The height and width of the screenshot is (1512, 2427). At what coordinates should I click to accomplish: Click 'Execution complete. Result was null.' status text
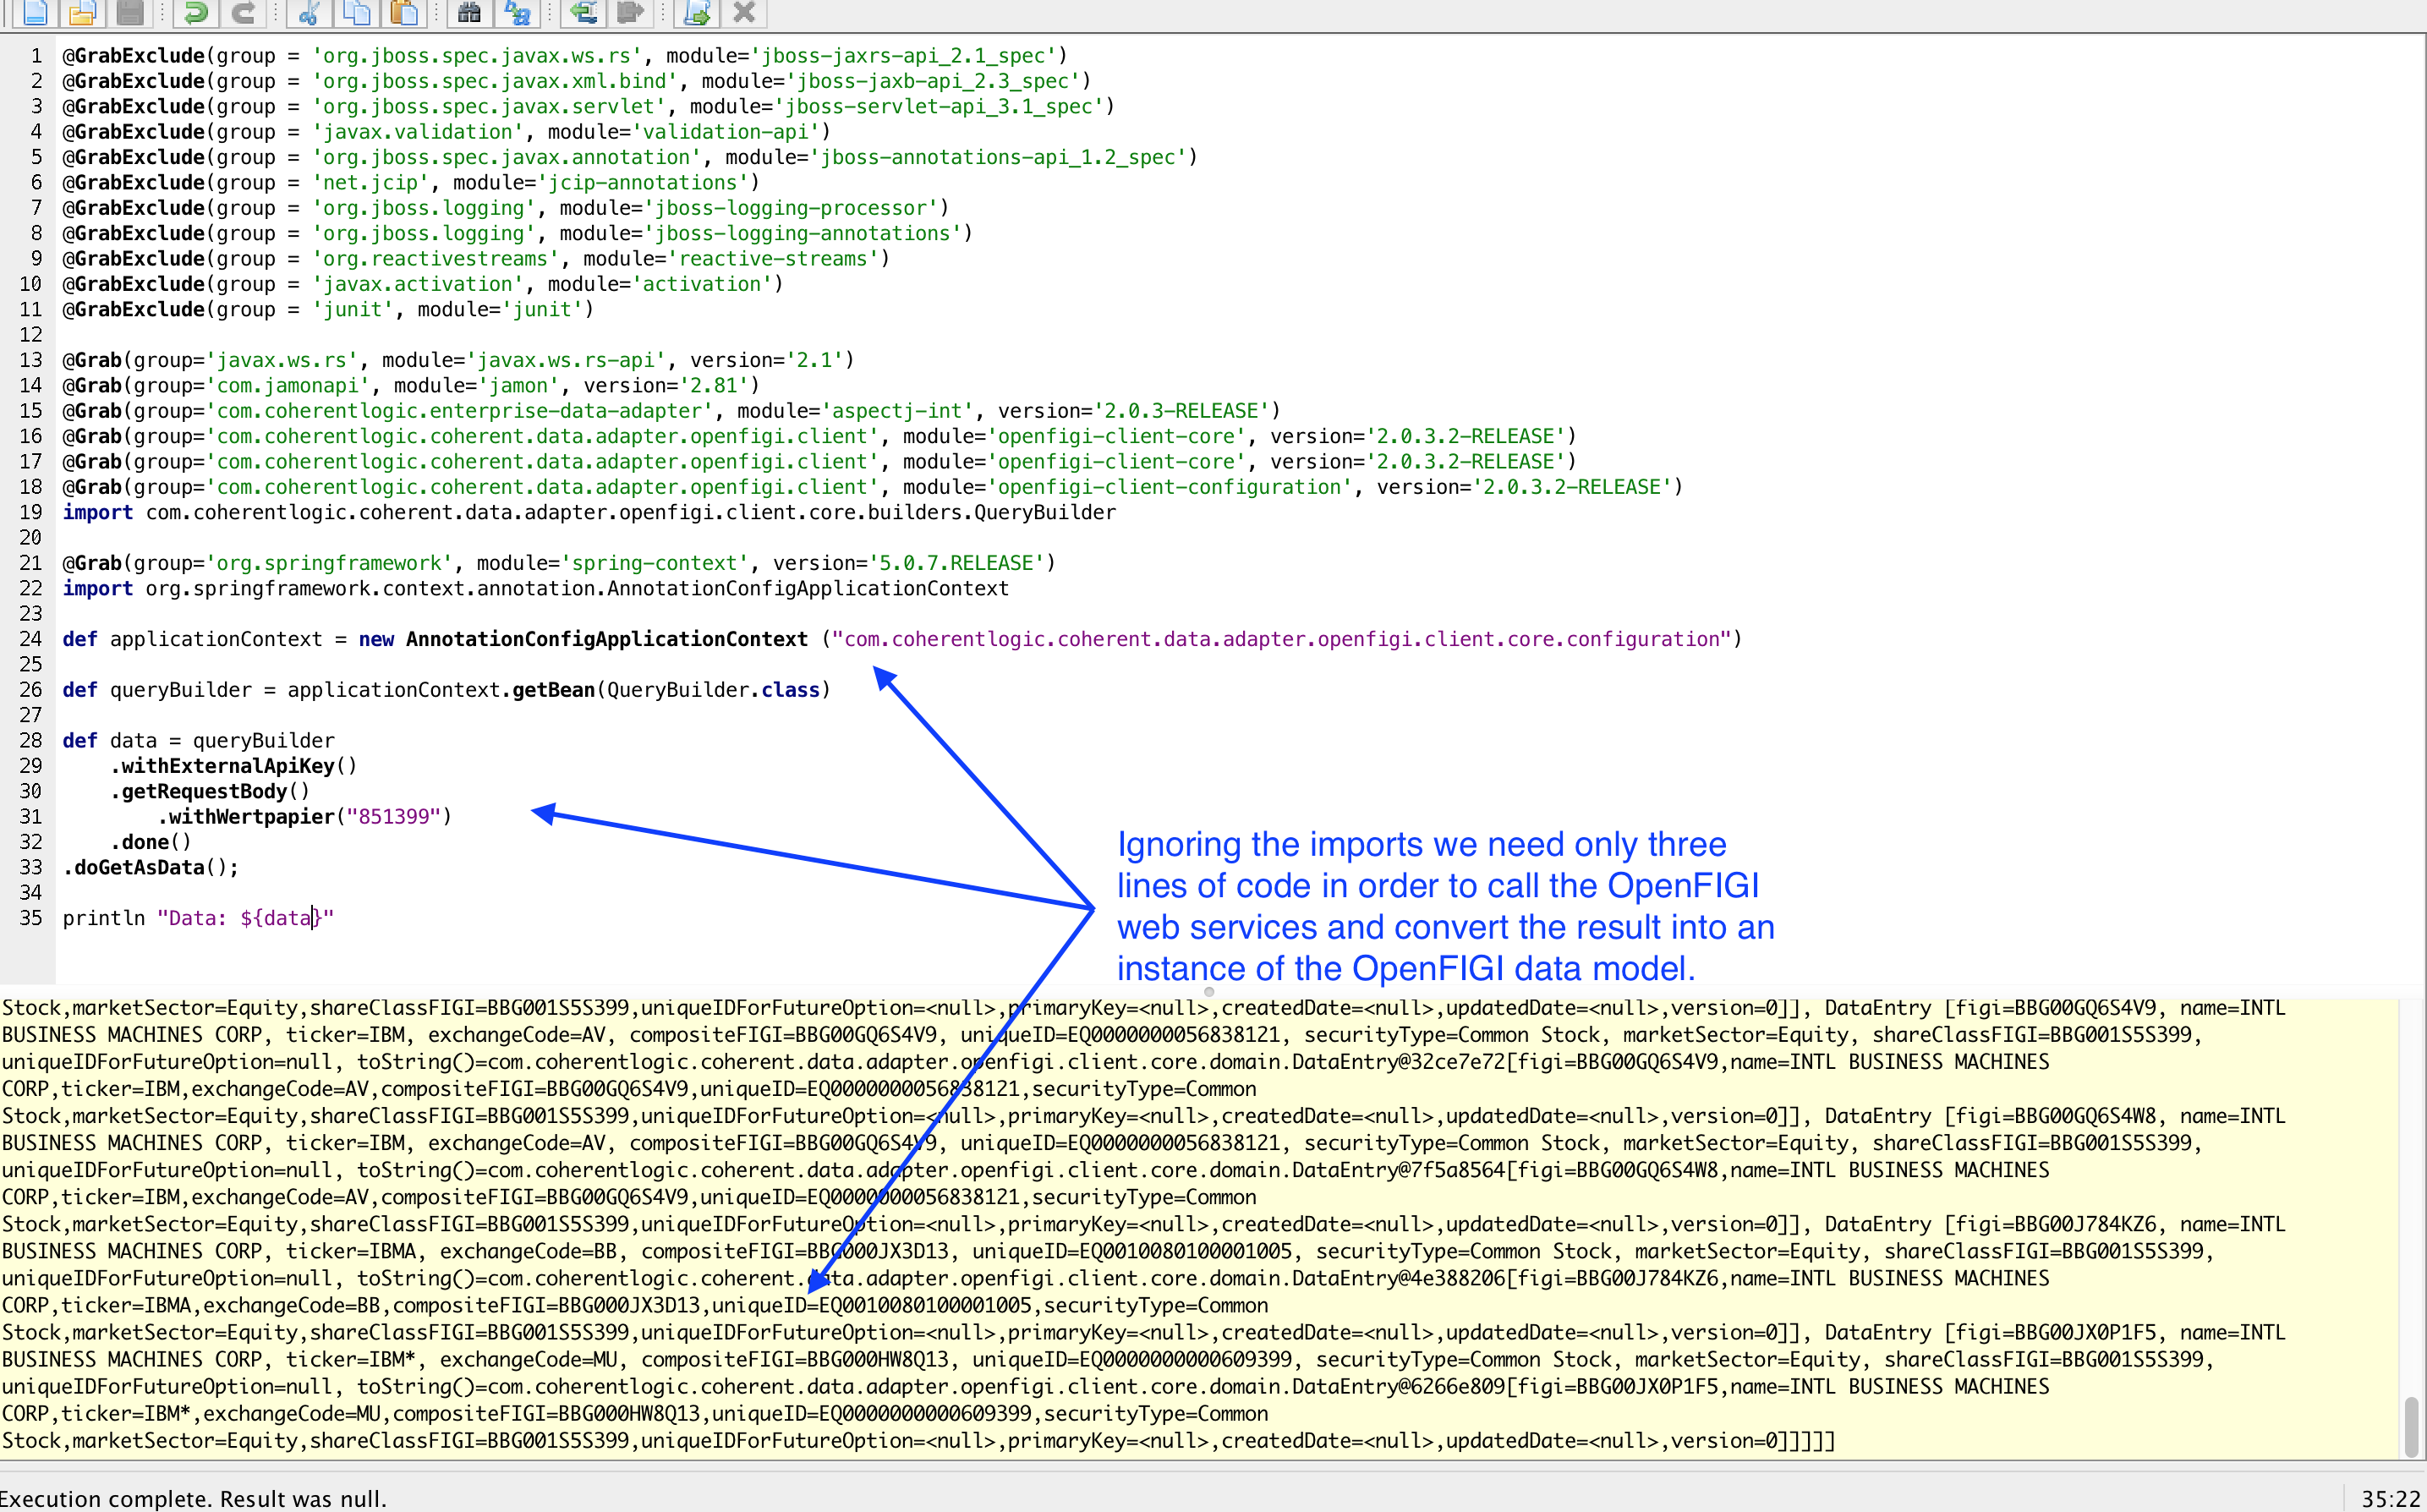(193, 1498)
